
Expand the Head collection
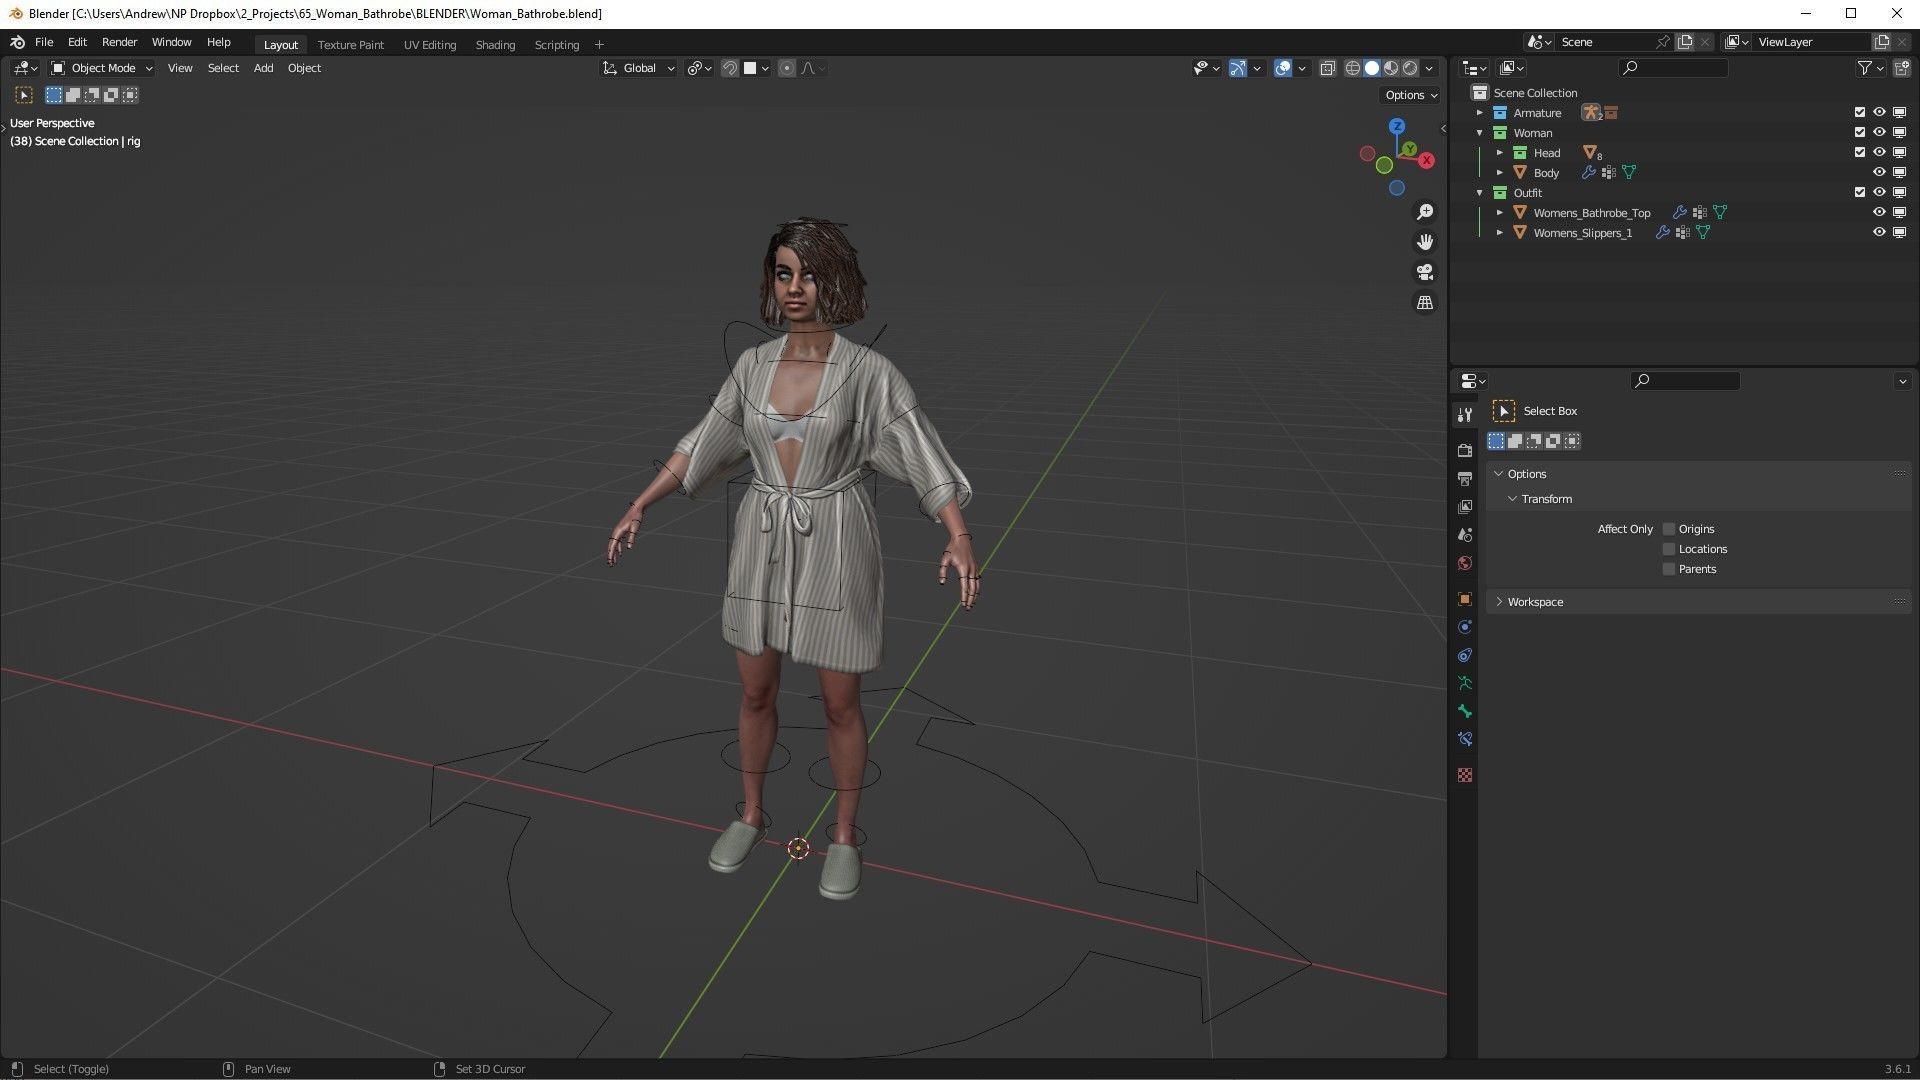(1500, 153)
